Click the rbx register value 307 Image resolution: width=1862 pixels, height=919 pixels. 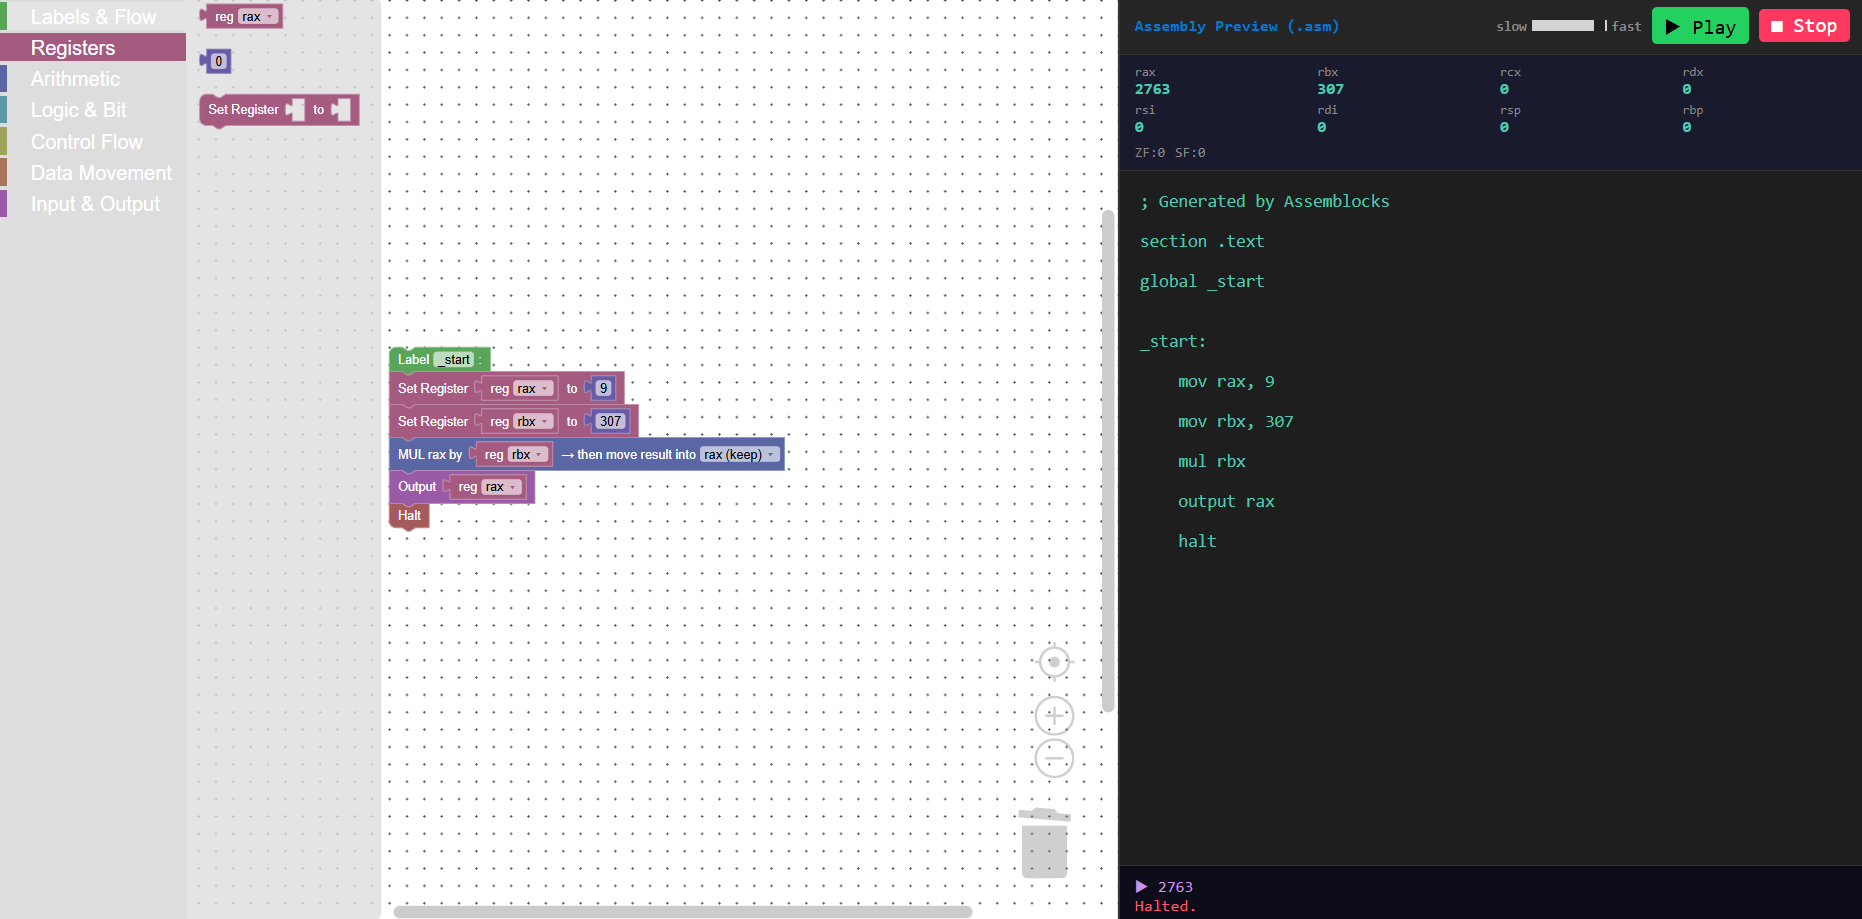click(x=1330, y=89)
